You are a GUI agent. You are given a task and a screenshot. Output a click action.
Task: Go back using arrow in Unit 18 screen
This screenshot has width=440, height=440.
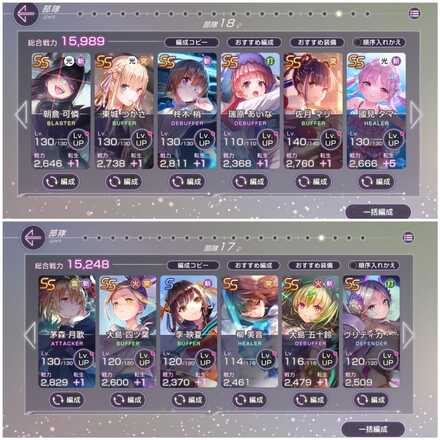coord(26,14)
